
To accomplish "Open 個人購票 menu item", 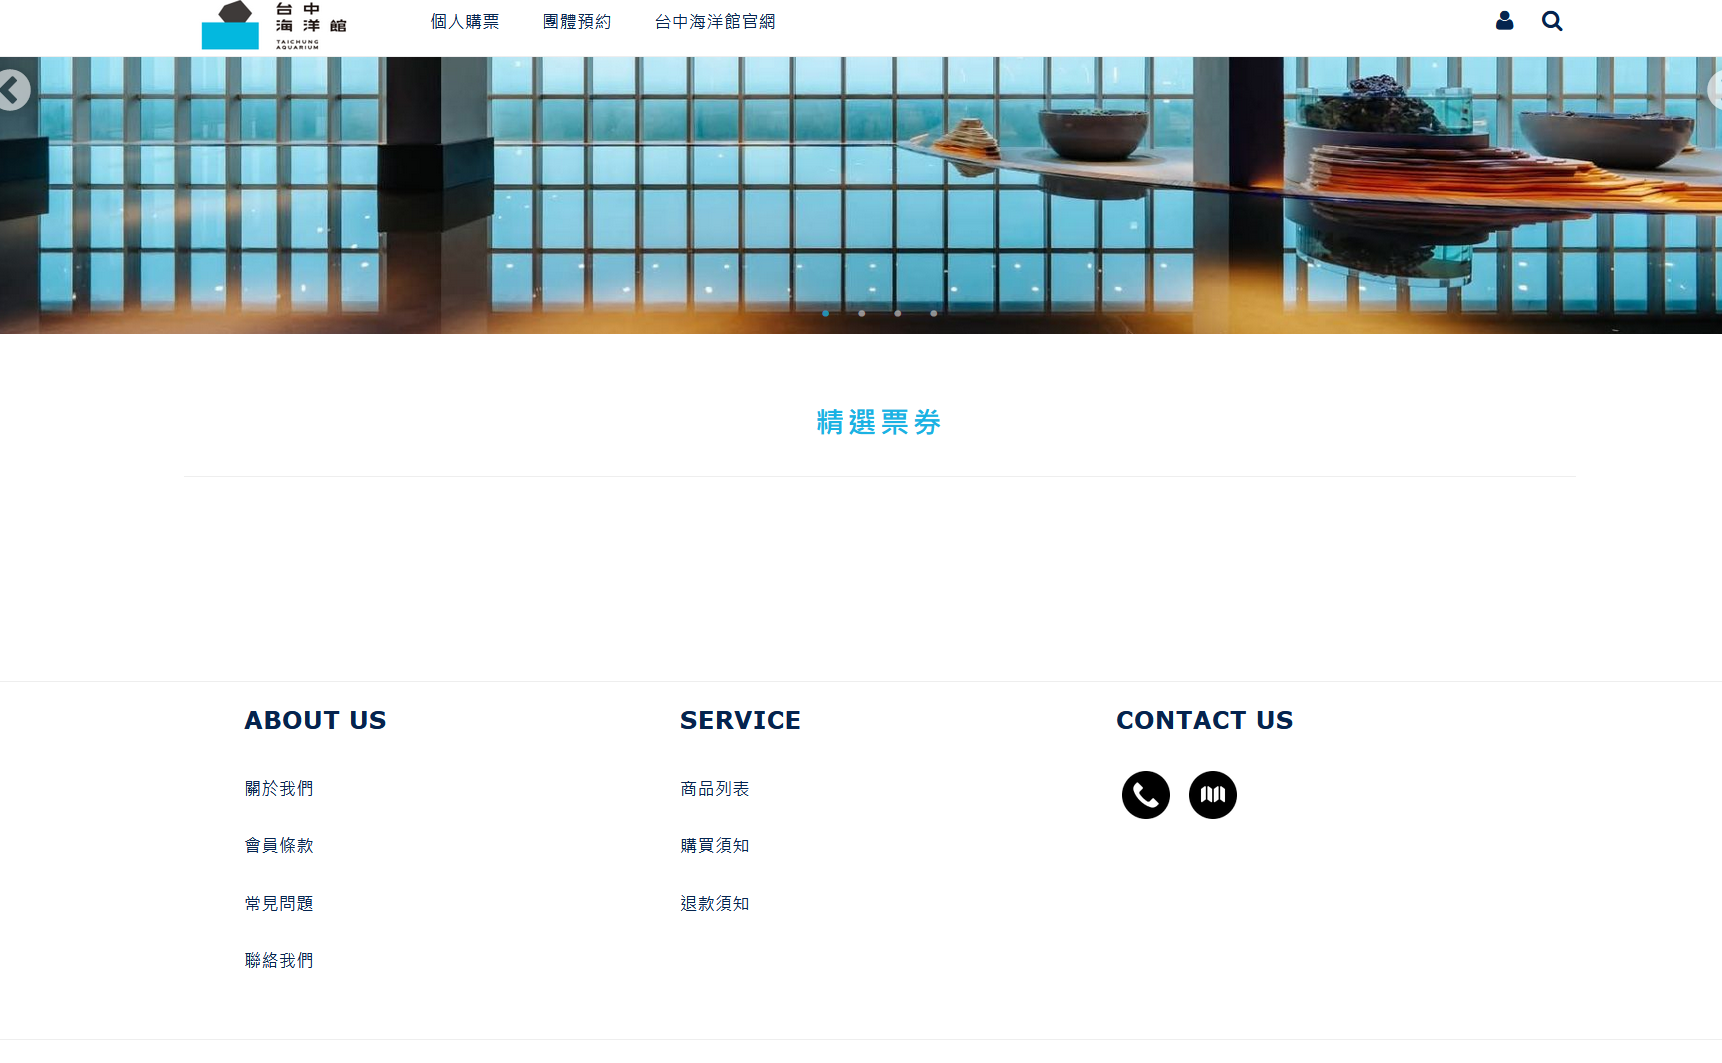I will click(465, 22).
